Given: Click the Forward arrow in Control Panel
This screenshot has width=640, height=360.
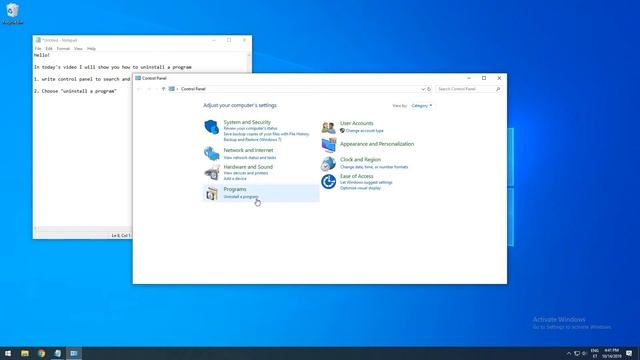Looking at the screenshot, I should (149, 89).
